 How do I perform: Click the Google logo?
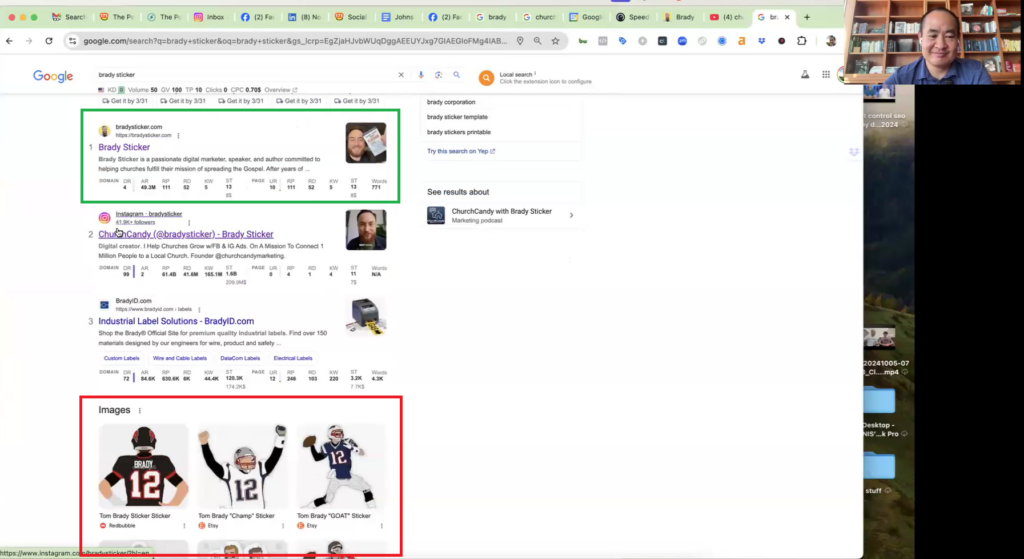53,76
